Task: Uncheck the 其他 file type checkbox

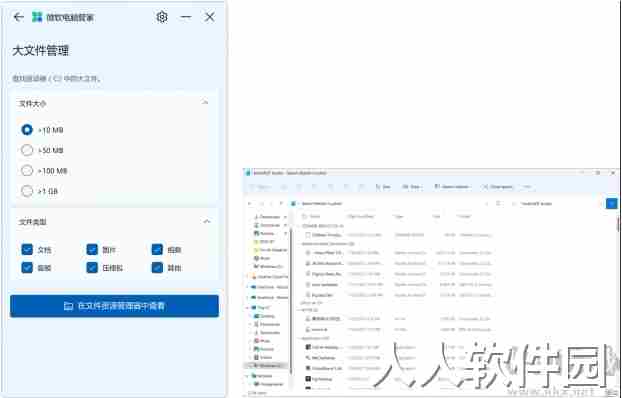Action: coord(157,267)
